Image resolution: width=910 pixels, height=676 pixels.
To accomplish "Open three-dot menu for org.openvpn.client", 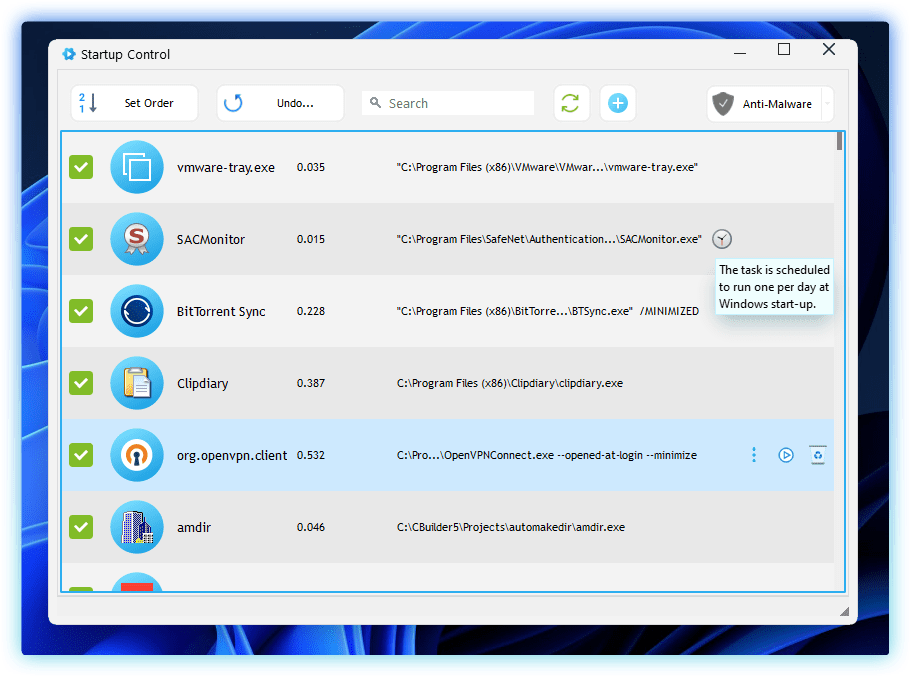I will tap(754, 455).
